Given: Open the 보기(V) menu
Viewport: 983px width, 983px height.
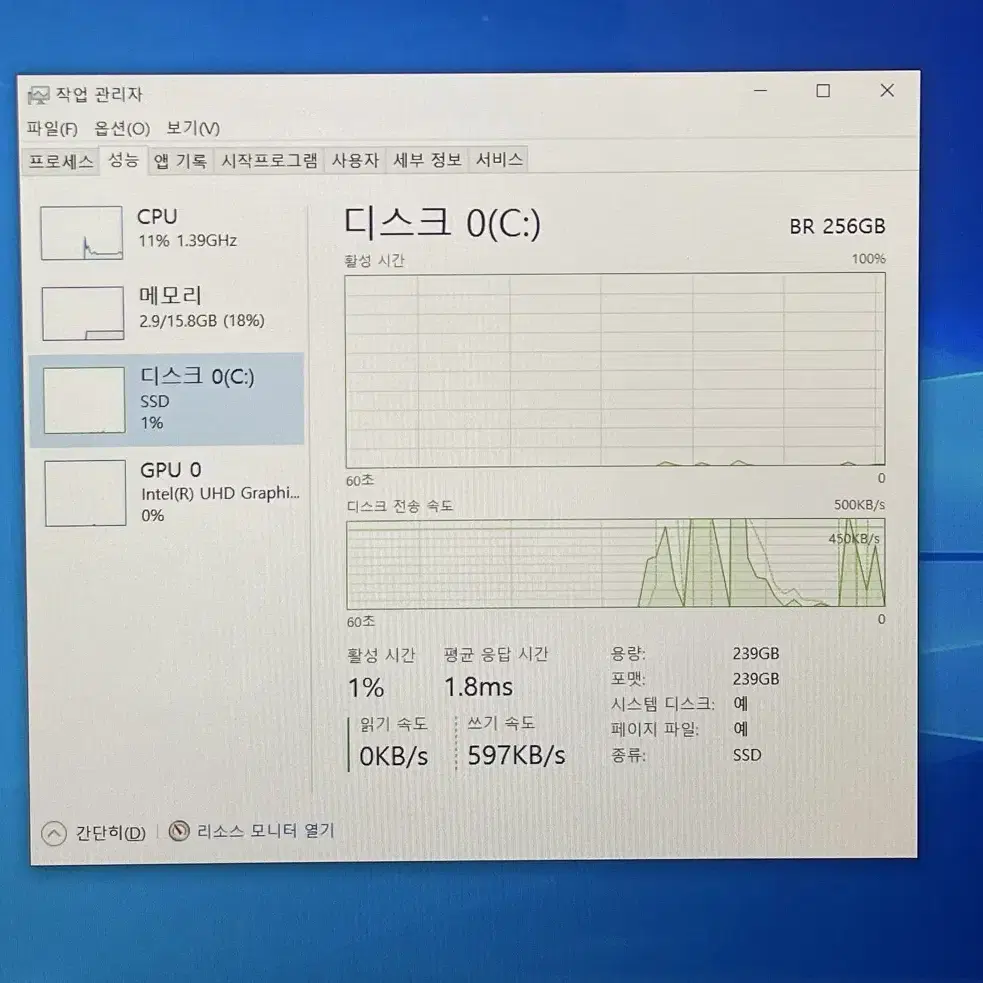Looking at the screenshot, I should [x=192, y=128].
